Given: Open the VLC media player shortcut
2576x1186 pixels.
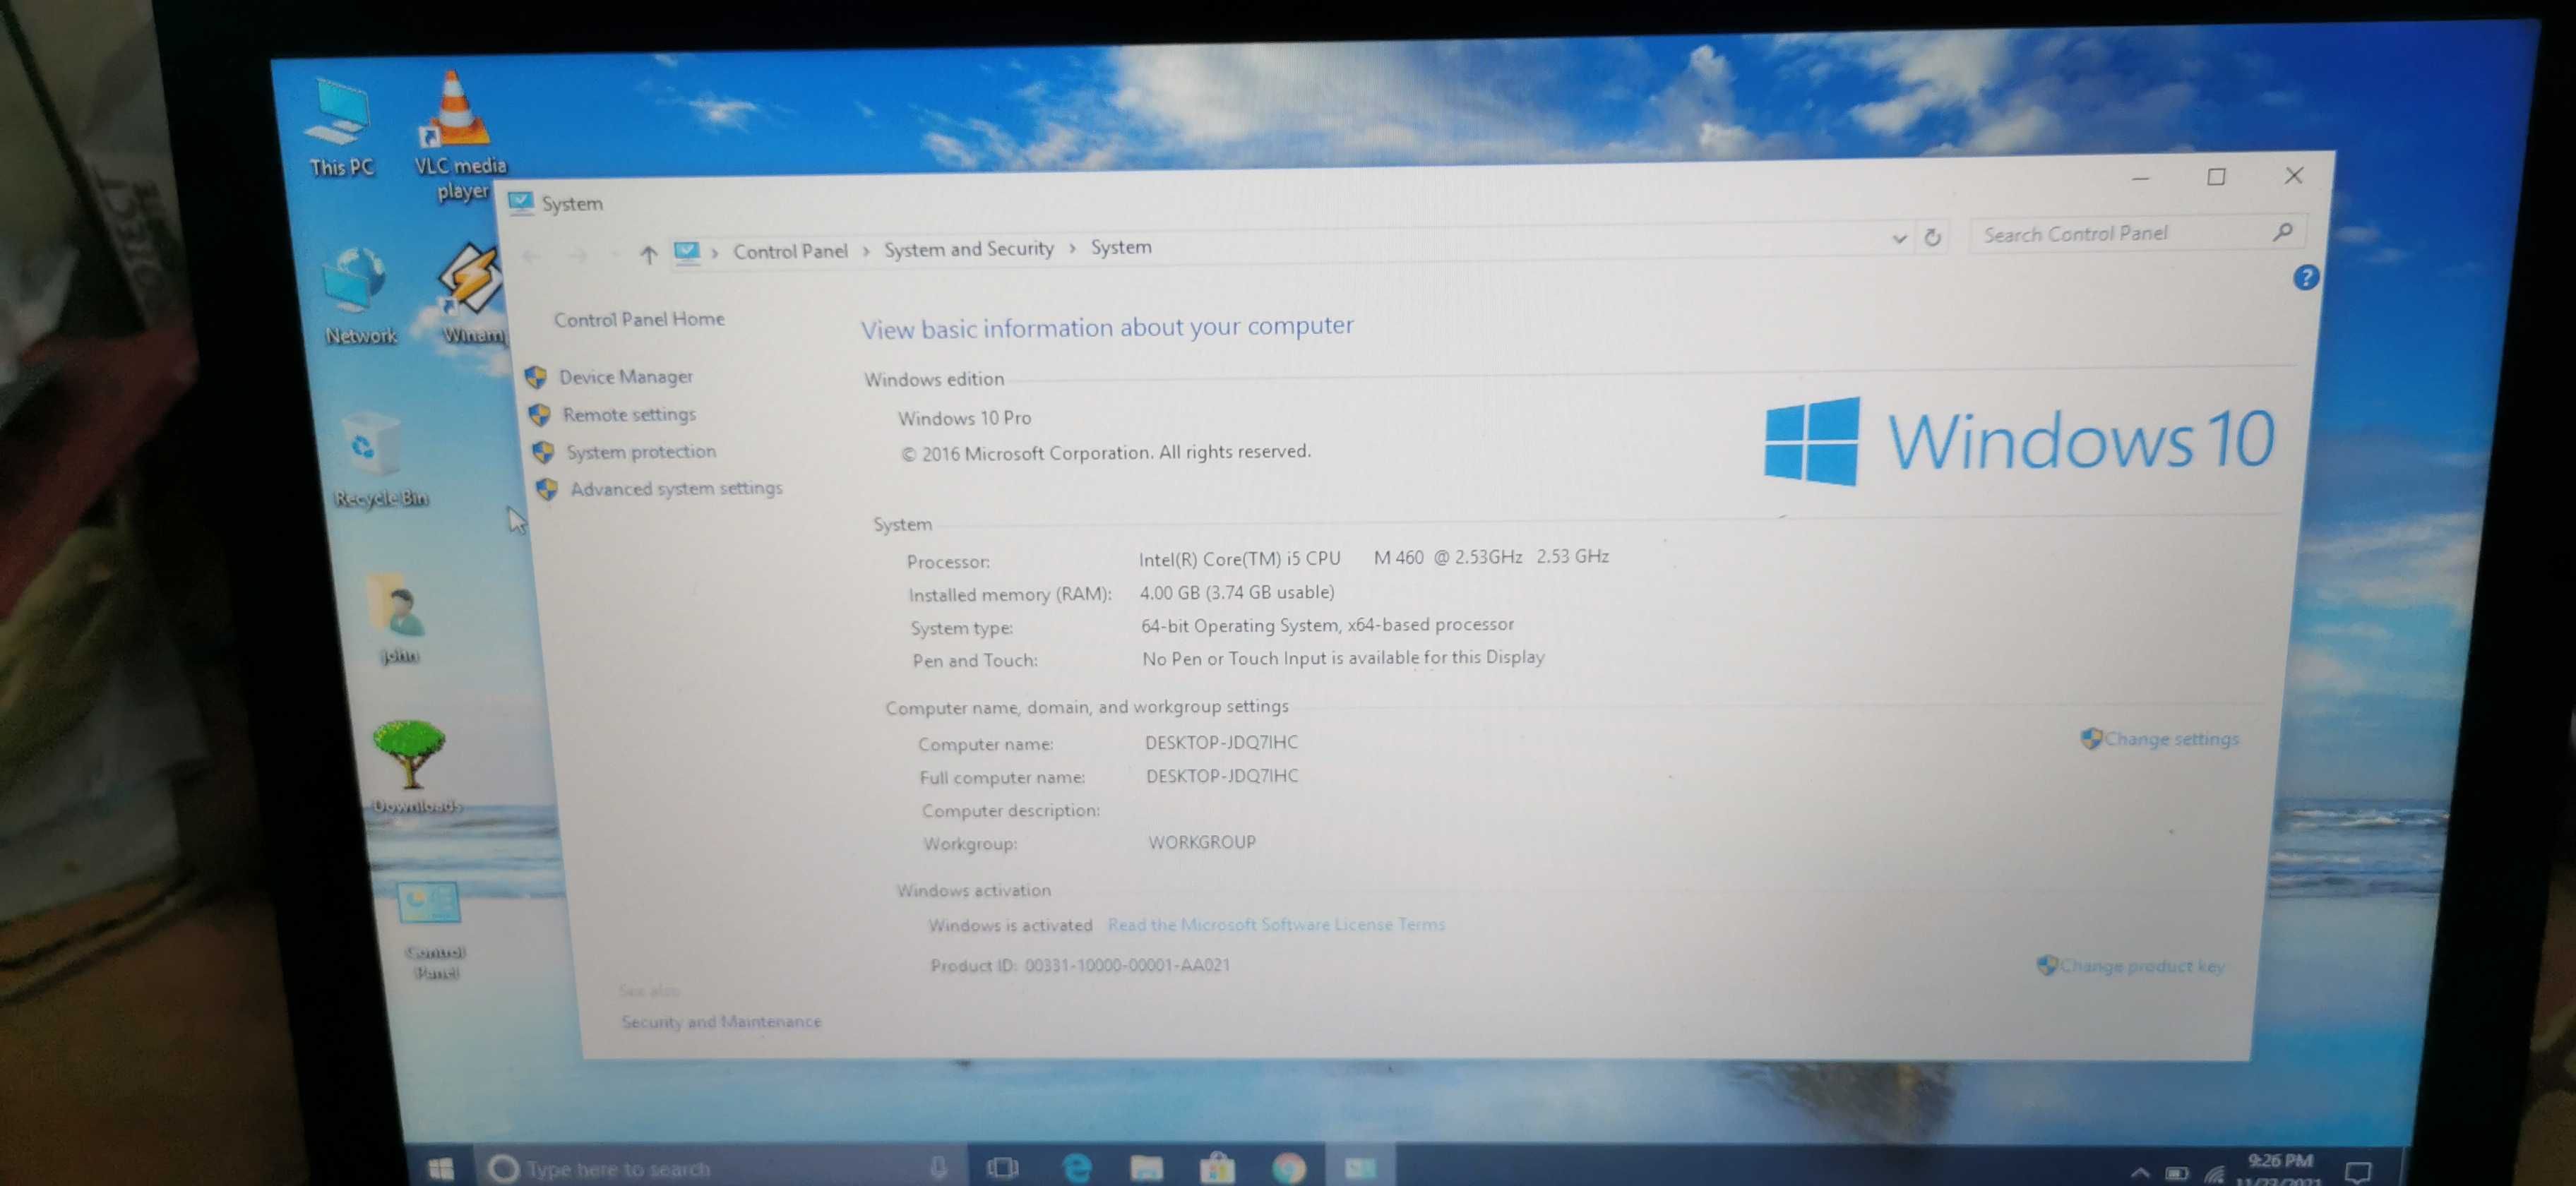Looking at the screenshot, I should 459,135.
